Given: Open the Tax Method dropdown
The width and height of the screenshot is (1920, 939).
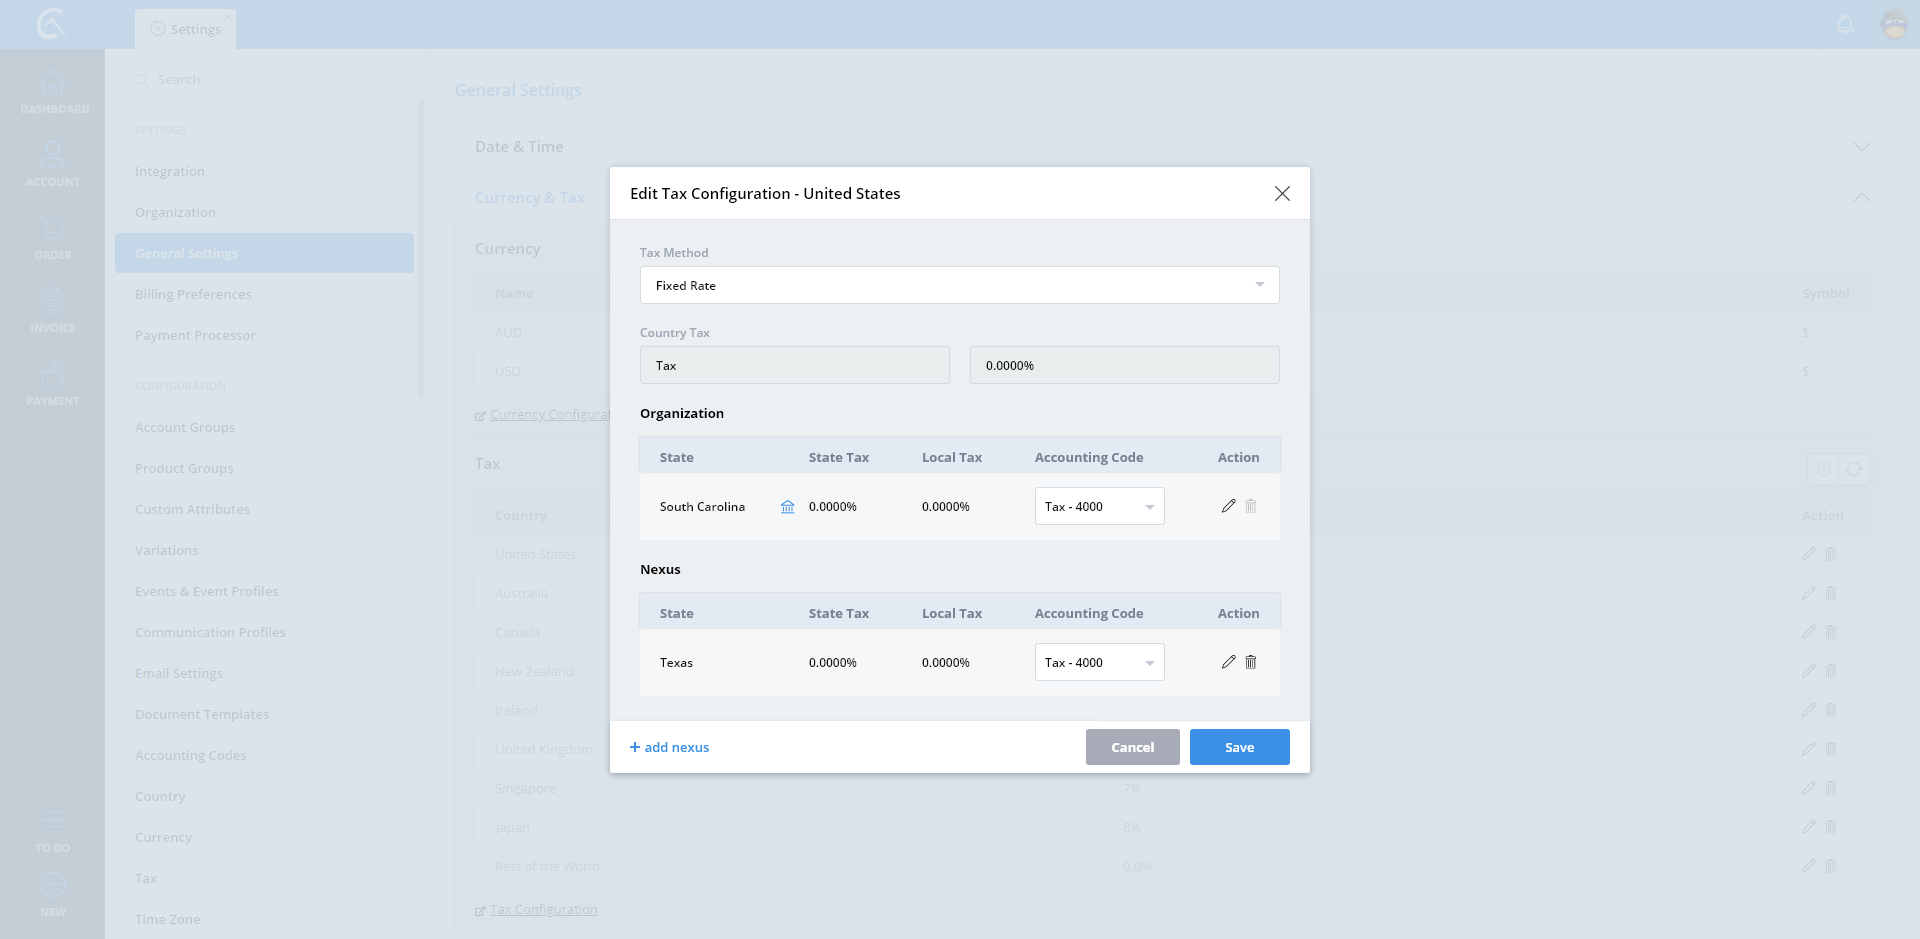Looking at the screenshot, I should point(959,285).
